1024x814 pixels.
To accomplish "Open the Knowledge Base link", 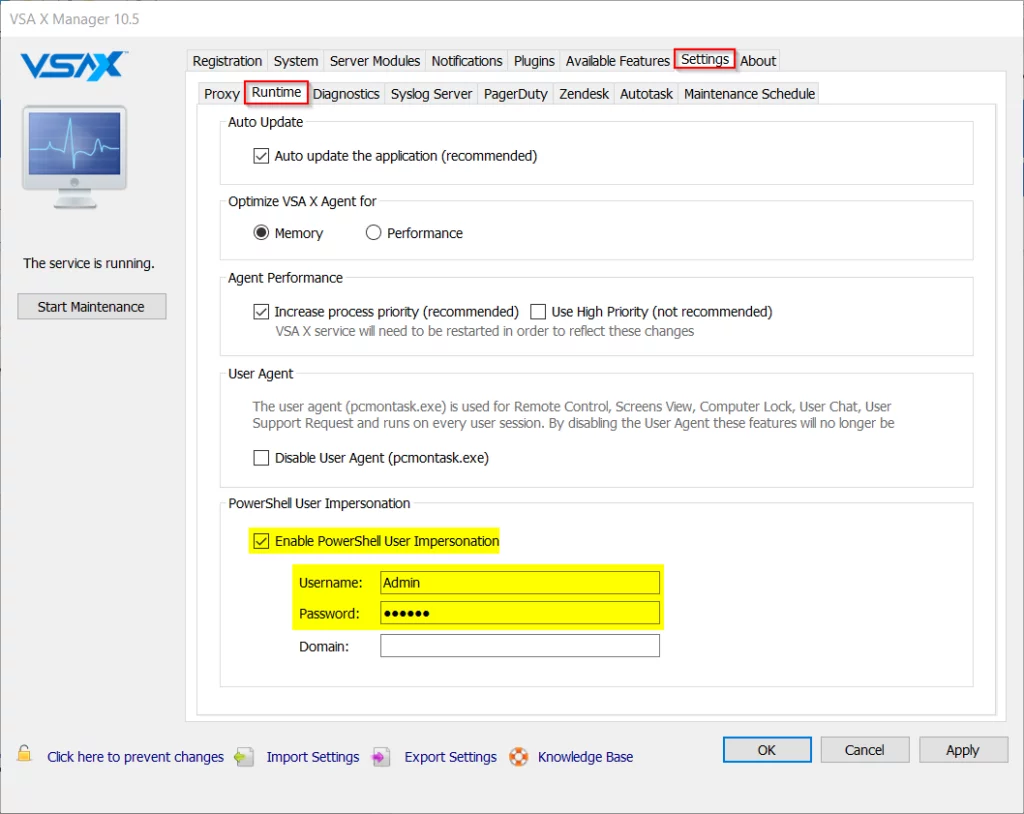I will 585,757.
